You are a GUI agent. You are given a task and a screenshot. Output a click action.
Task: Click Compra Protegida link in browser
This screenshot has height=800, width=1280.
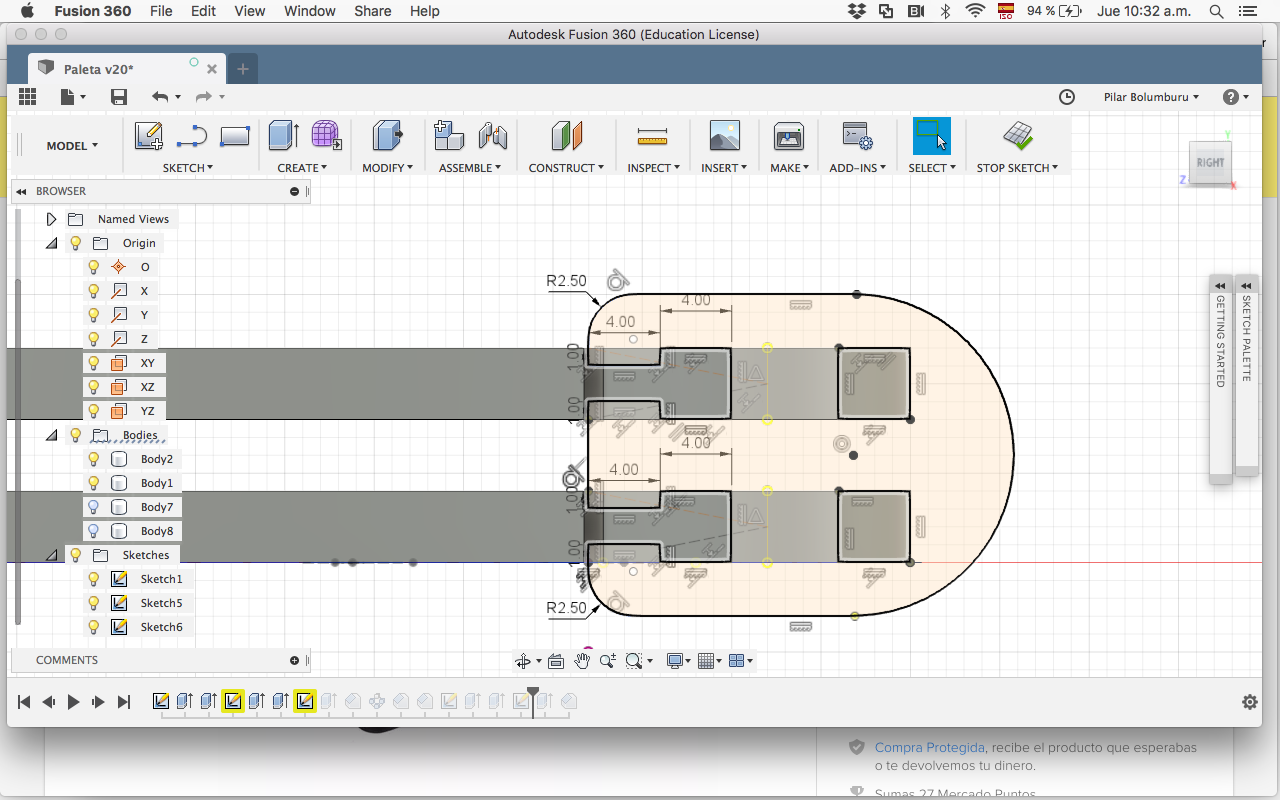pyautogui.click(x=929, y=747)
